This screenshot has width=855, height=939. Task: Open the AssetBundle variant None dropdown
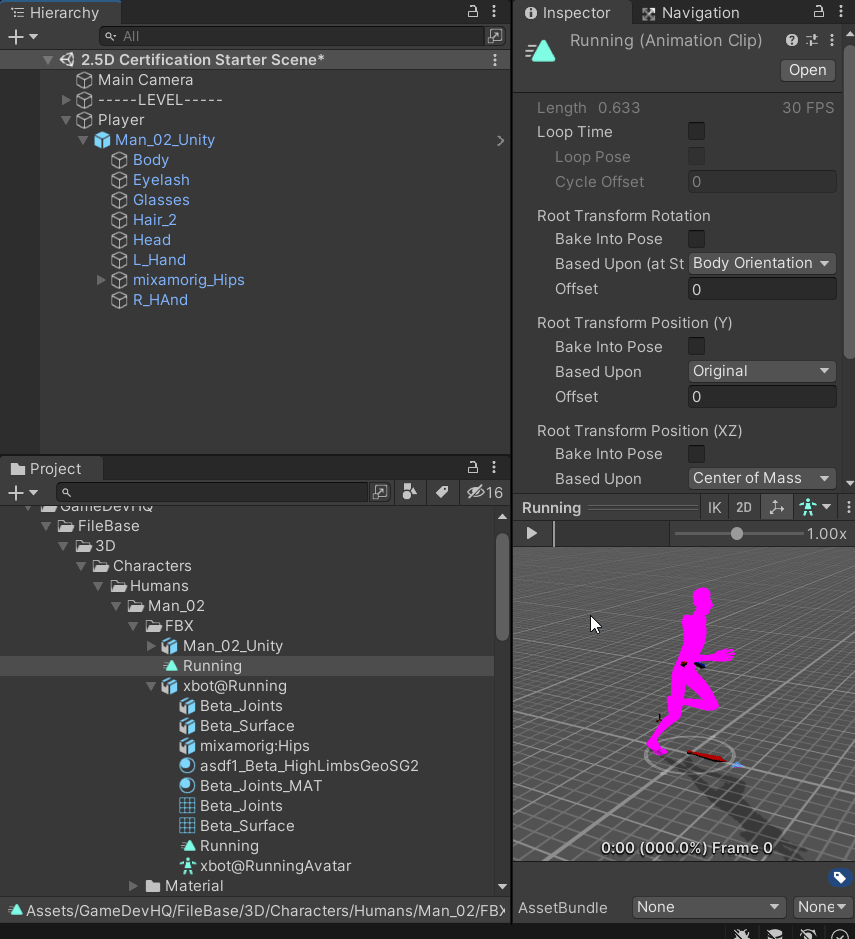click(822, 907)
